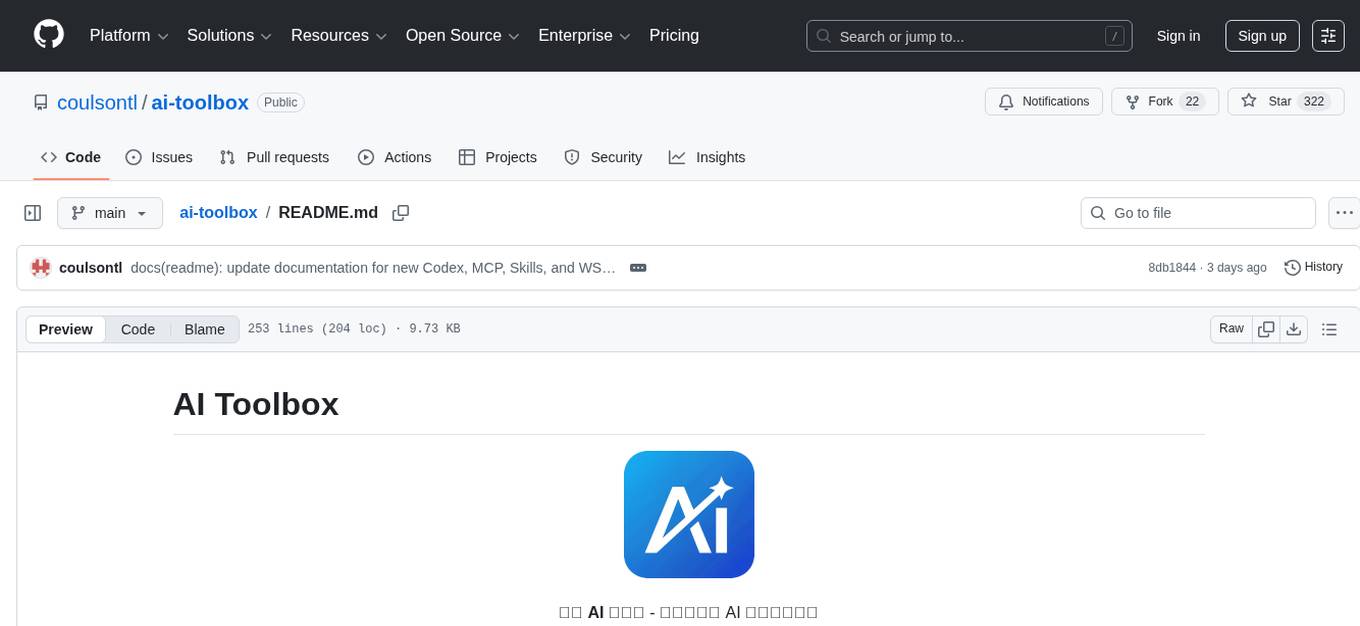Copy the README.md file path
This screenshot has height=626, width=1360.
coord(401,212)
